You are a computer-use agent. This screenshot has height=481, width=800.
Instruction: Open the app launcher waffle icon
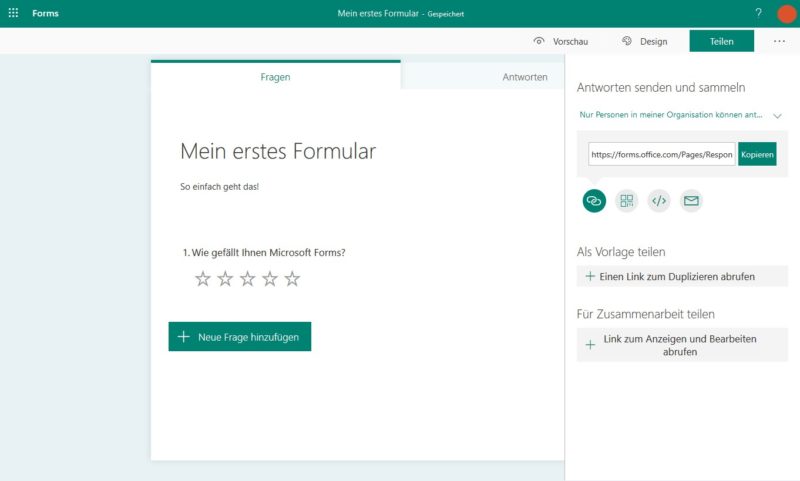(x=14, y=13)
